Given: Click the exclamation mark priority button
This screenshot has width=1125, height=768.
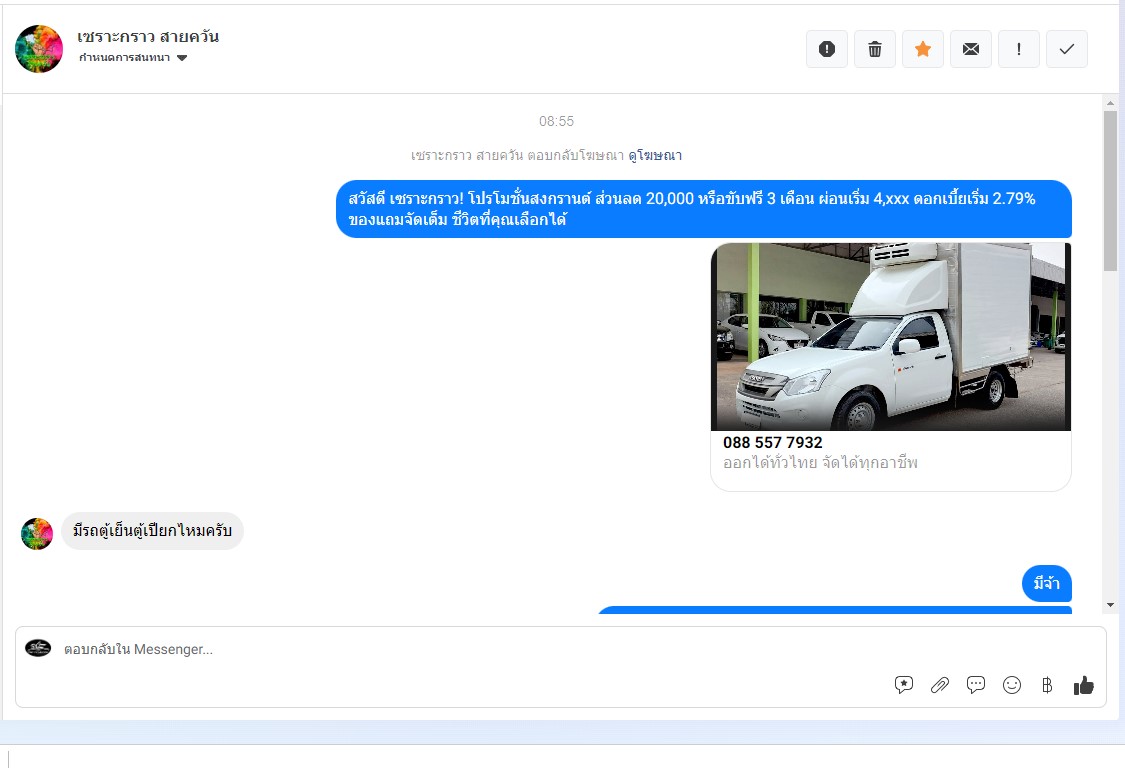Looking at the screenshot, I should point(1019,49).
